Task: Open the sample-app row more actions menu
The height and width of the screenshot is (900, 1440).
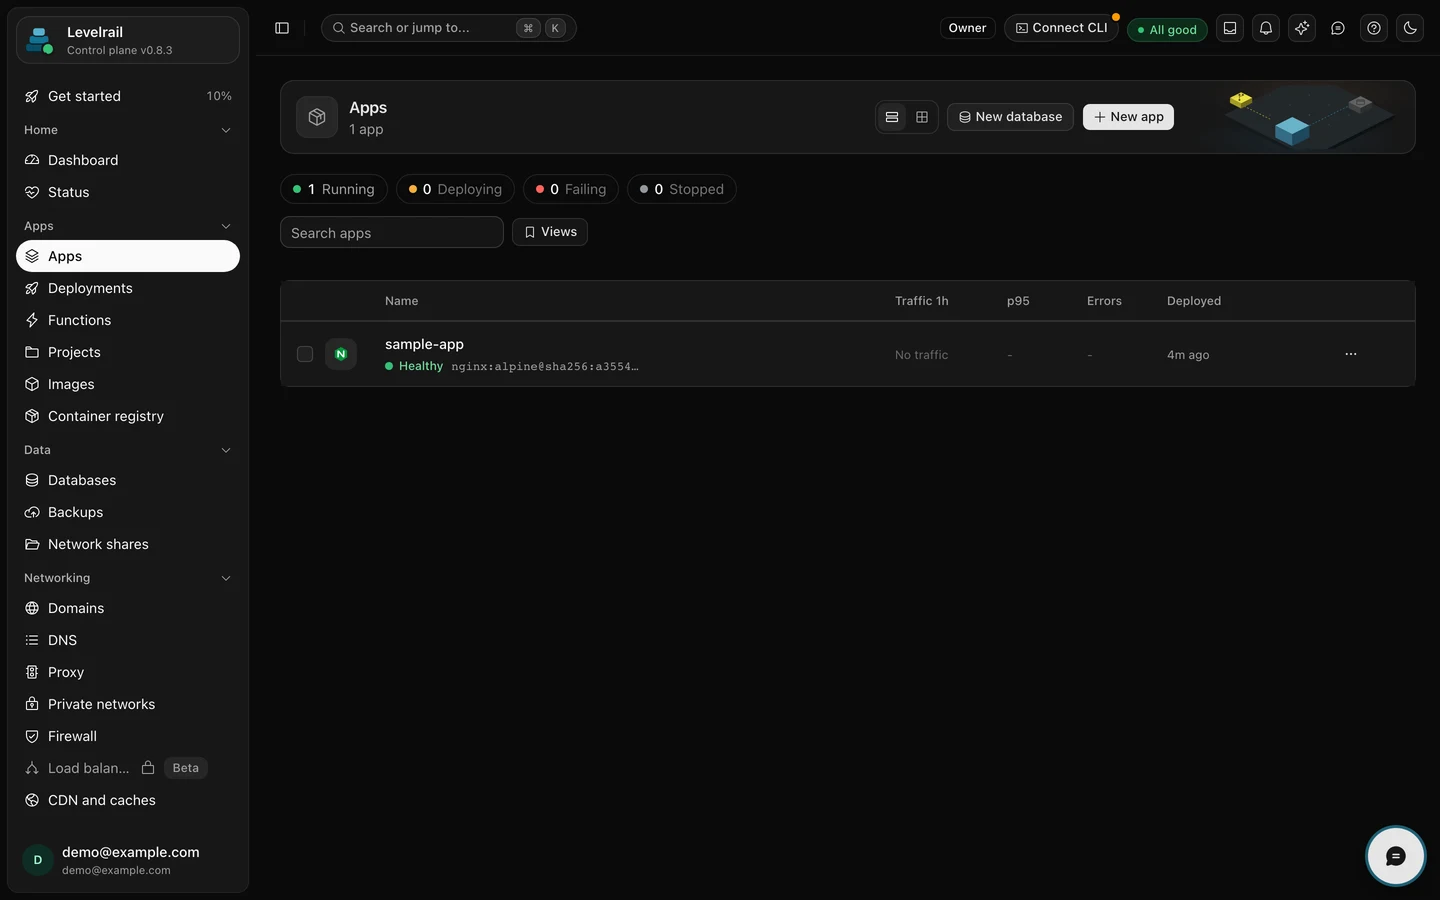Action: [1351, 354]
